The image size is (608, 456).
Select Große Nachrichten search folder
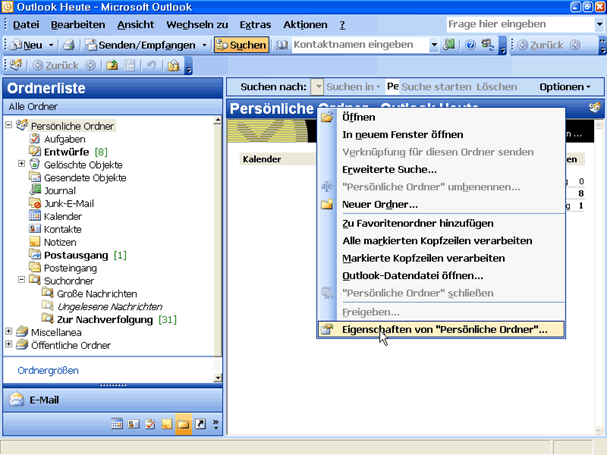coord(97,294)
